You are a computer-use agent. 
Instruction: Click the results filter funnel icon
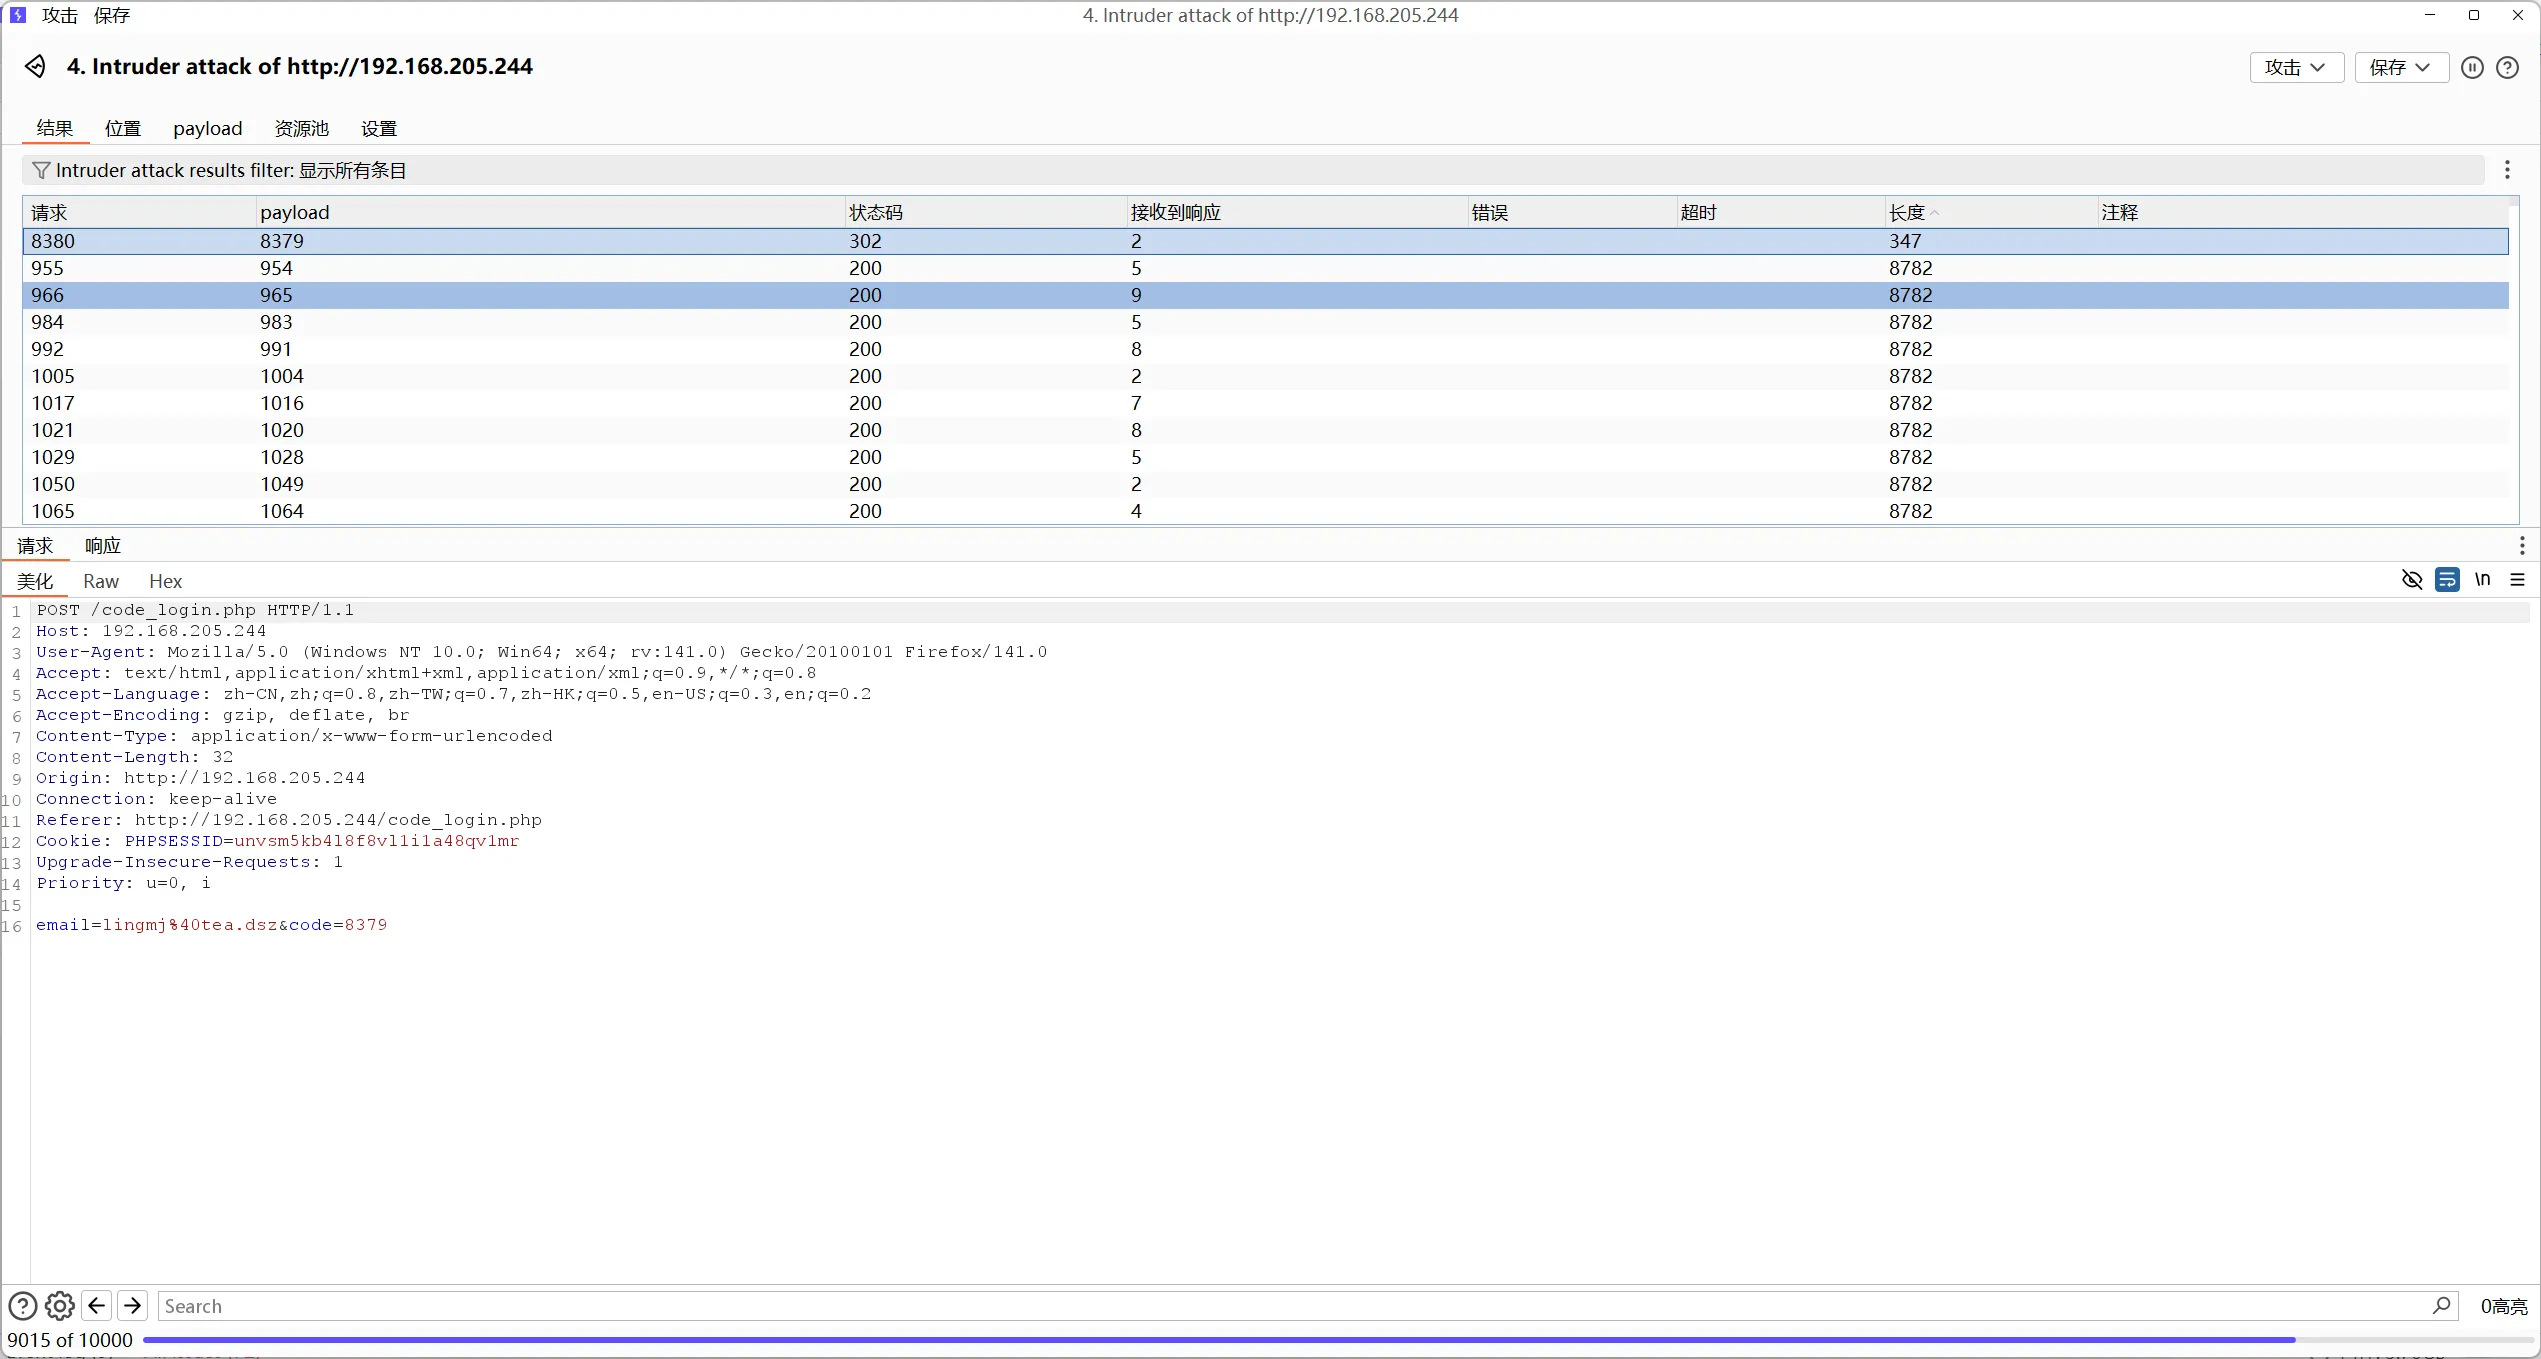point(41,171)
